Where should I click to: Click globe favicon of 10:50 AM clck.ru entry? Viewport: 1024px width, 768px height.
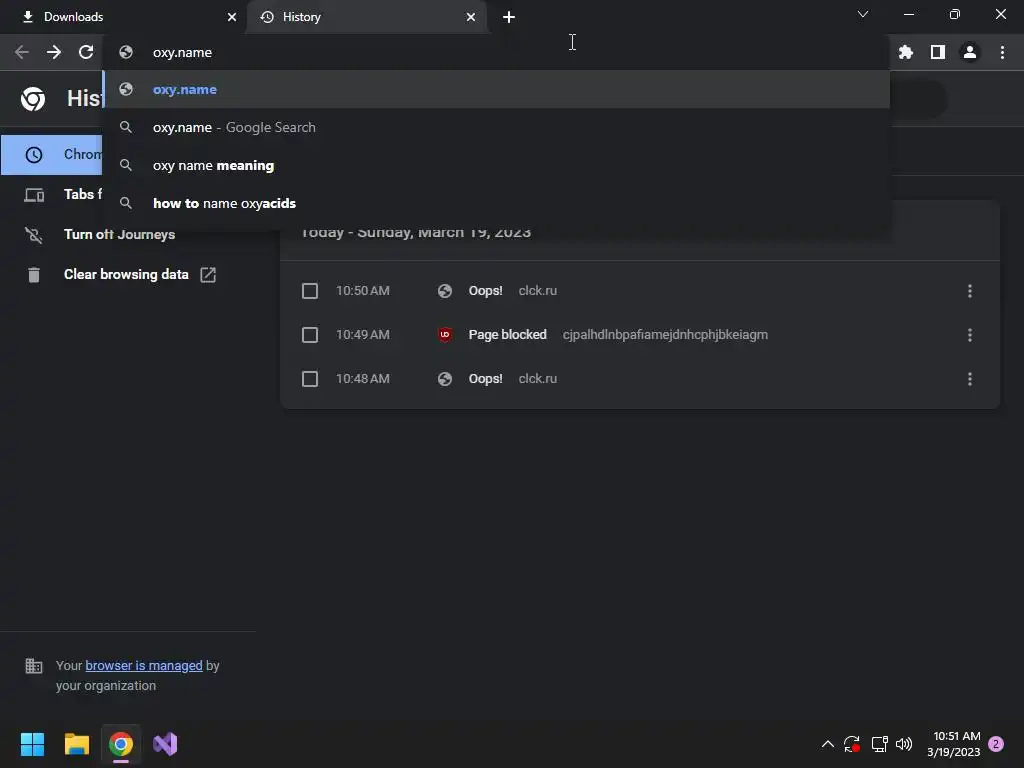coord(445,291)
